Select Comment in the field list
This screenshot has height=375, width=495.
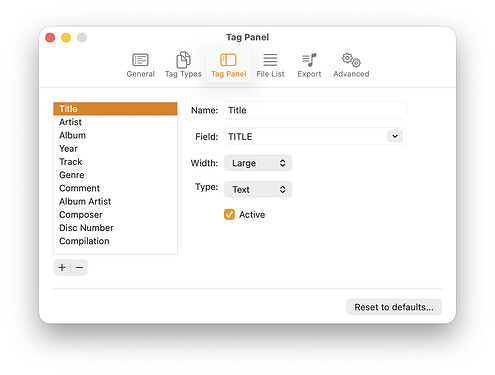coord(115,188)
